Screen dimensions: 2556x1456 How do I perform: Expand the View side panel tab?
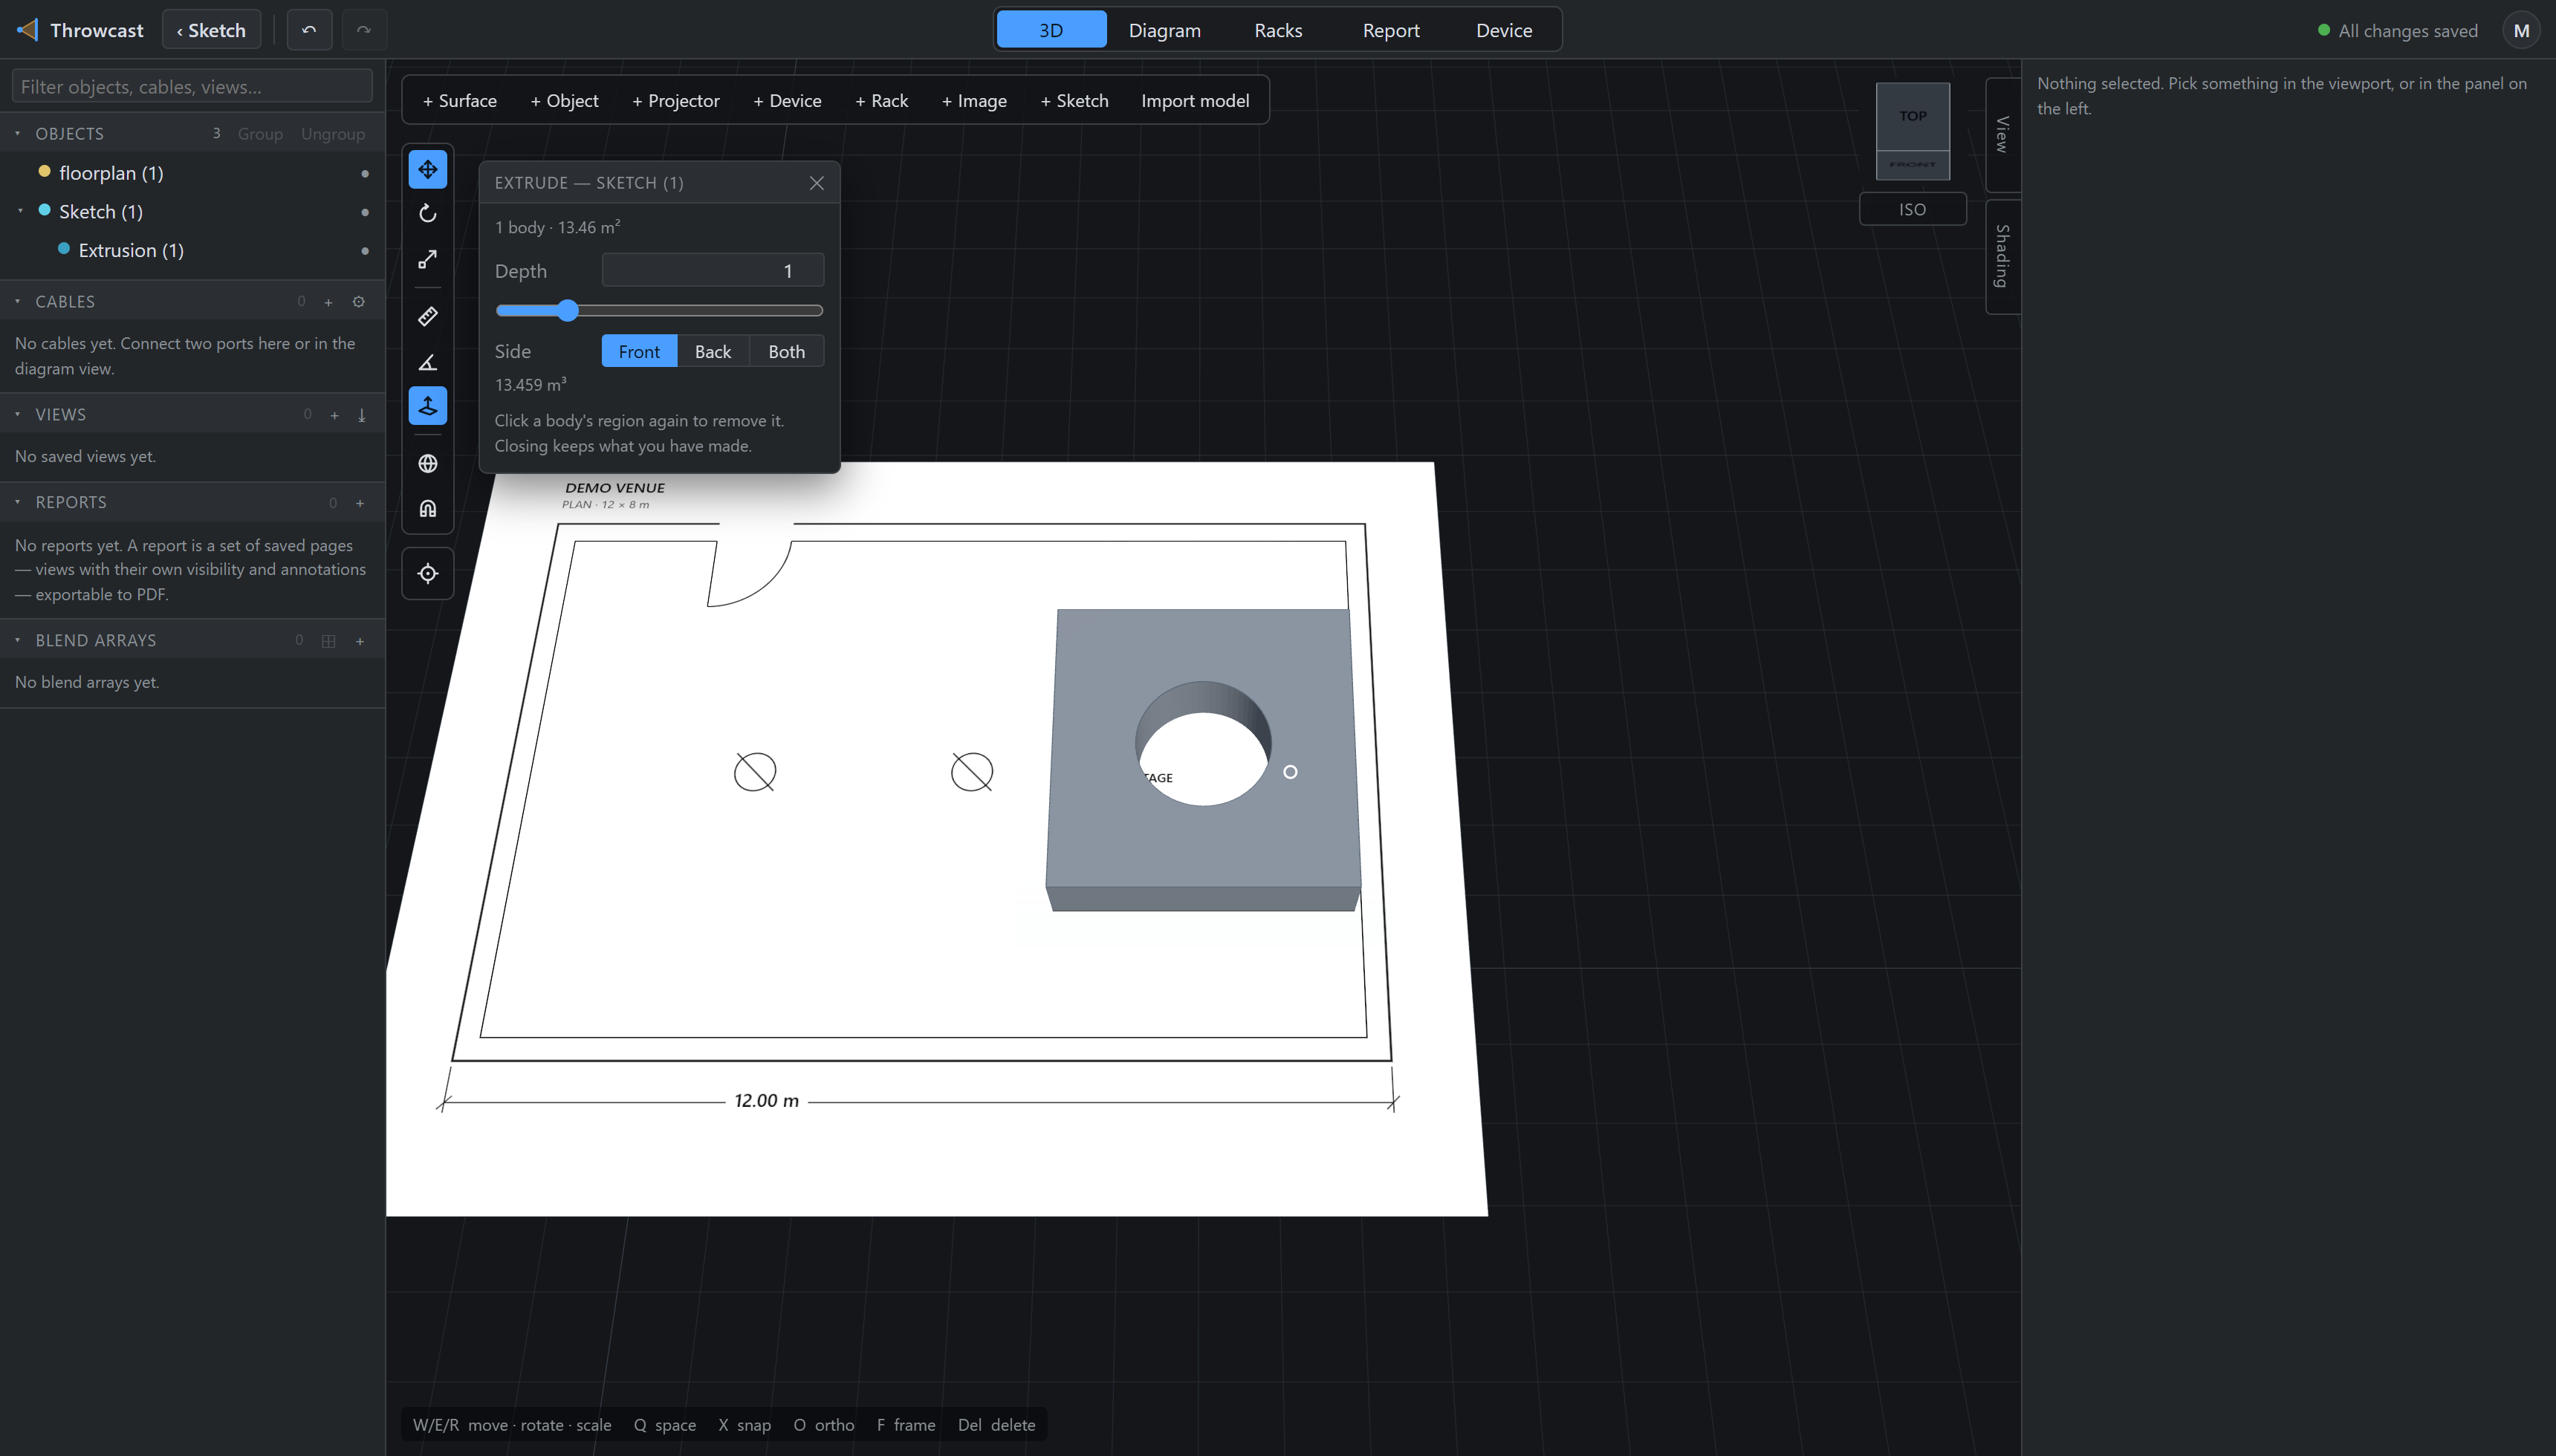point(2002,135)
